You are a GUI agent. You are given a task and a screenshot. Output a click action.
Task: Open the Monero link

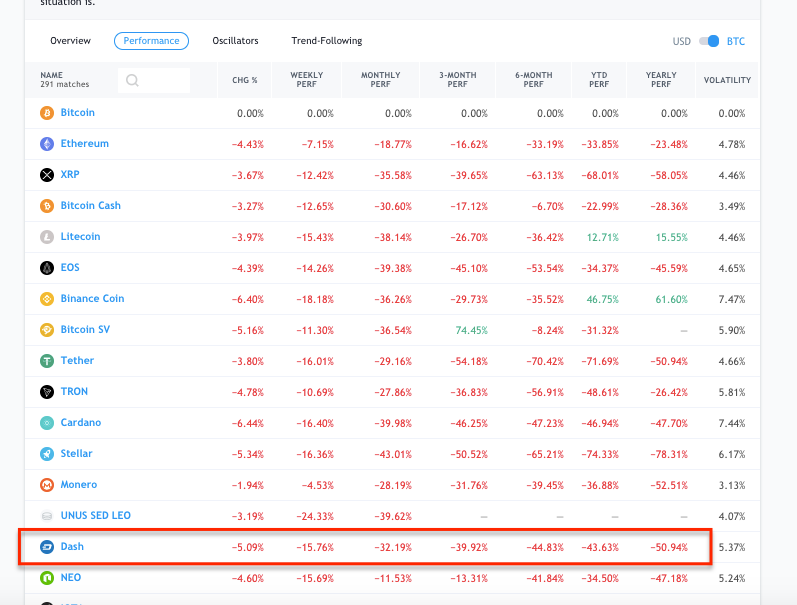pyautogui.click(x=78, y=485)
